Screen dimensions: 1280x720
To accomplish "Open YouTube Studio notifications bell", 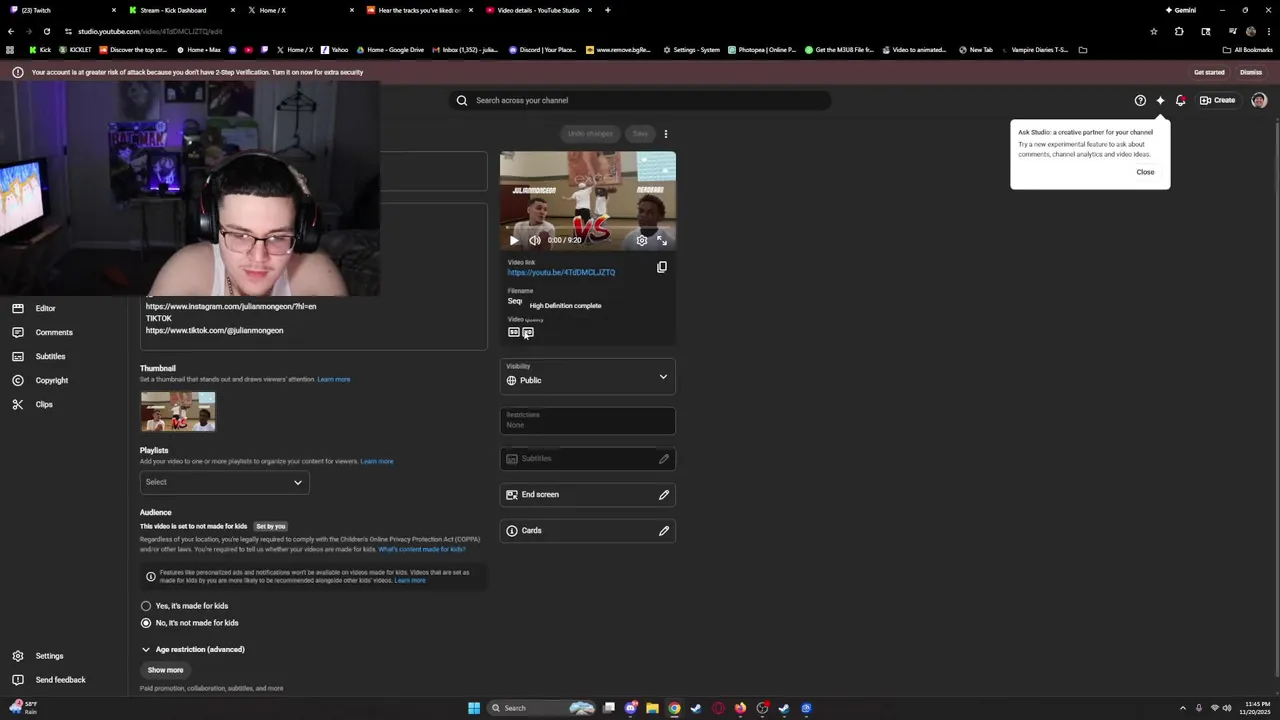I will (1180, 100).
